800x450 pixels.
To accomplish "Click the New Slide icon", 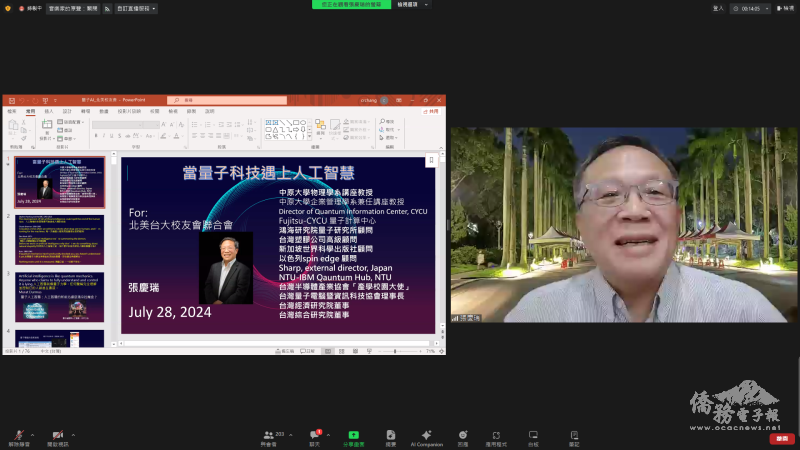I will [46, 124].
